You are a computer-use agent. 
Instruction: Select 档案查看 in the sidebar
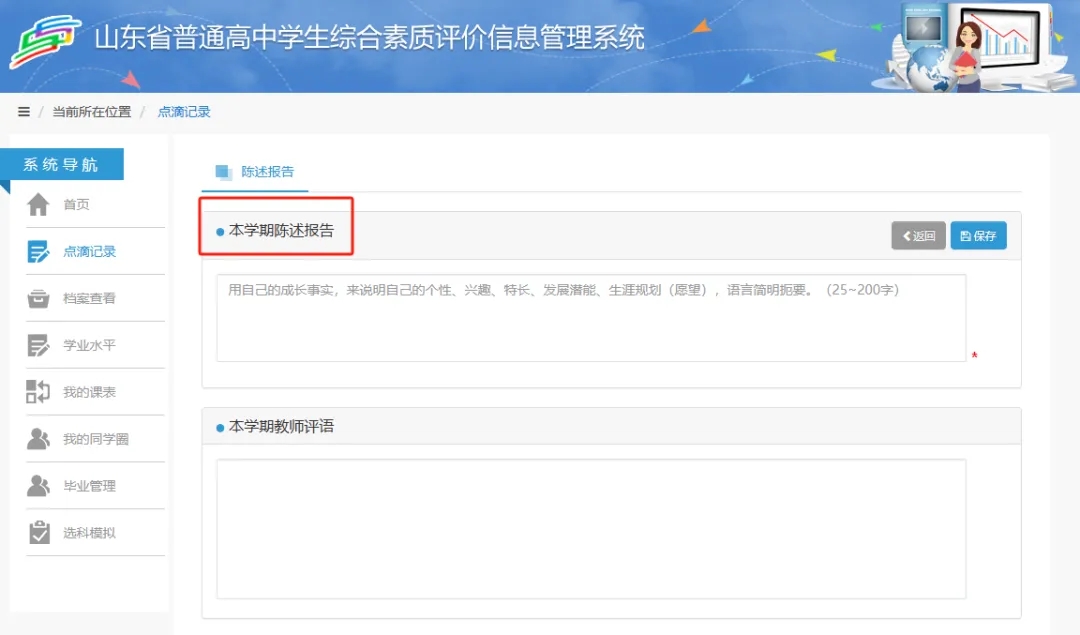[x=89, y=299]
